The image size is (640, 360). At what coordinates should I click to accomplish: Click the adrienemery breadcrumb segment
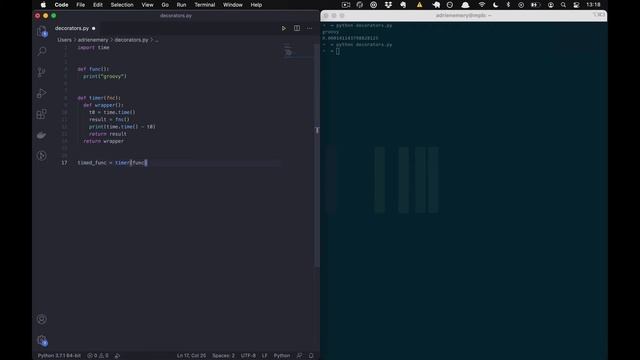(x=93, y=40)
